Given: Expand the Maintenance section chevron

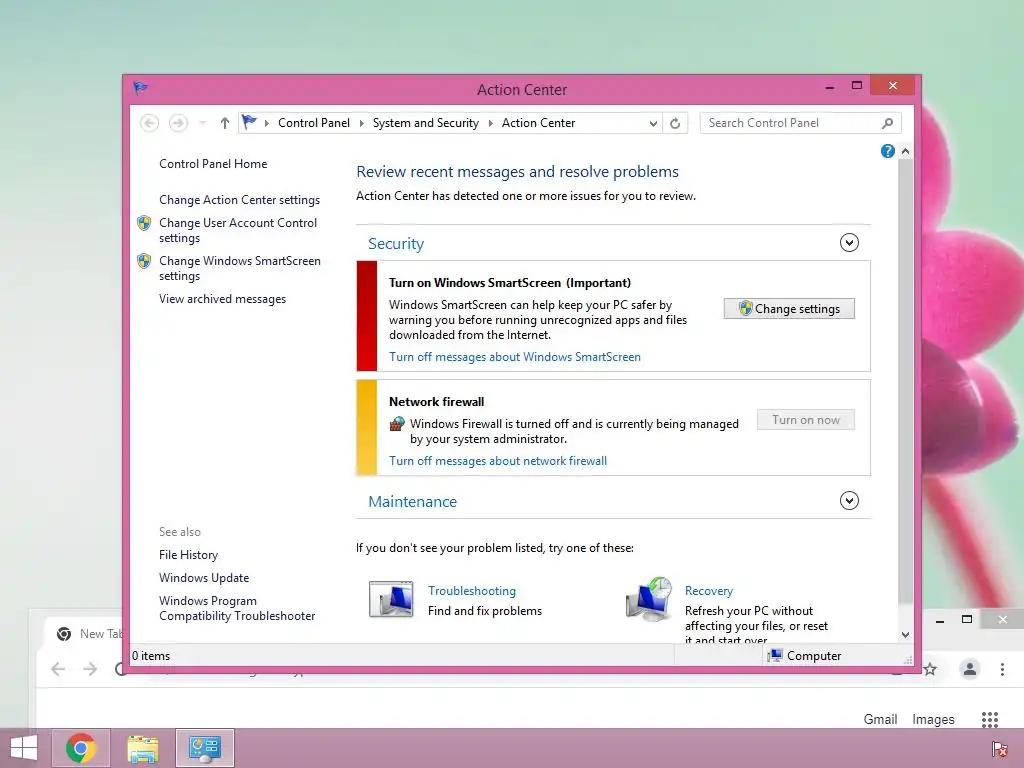Looking at the screenshot, I should (x=849, y=501).
